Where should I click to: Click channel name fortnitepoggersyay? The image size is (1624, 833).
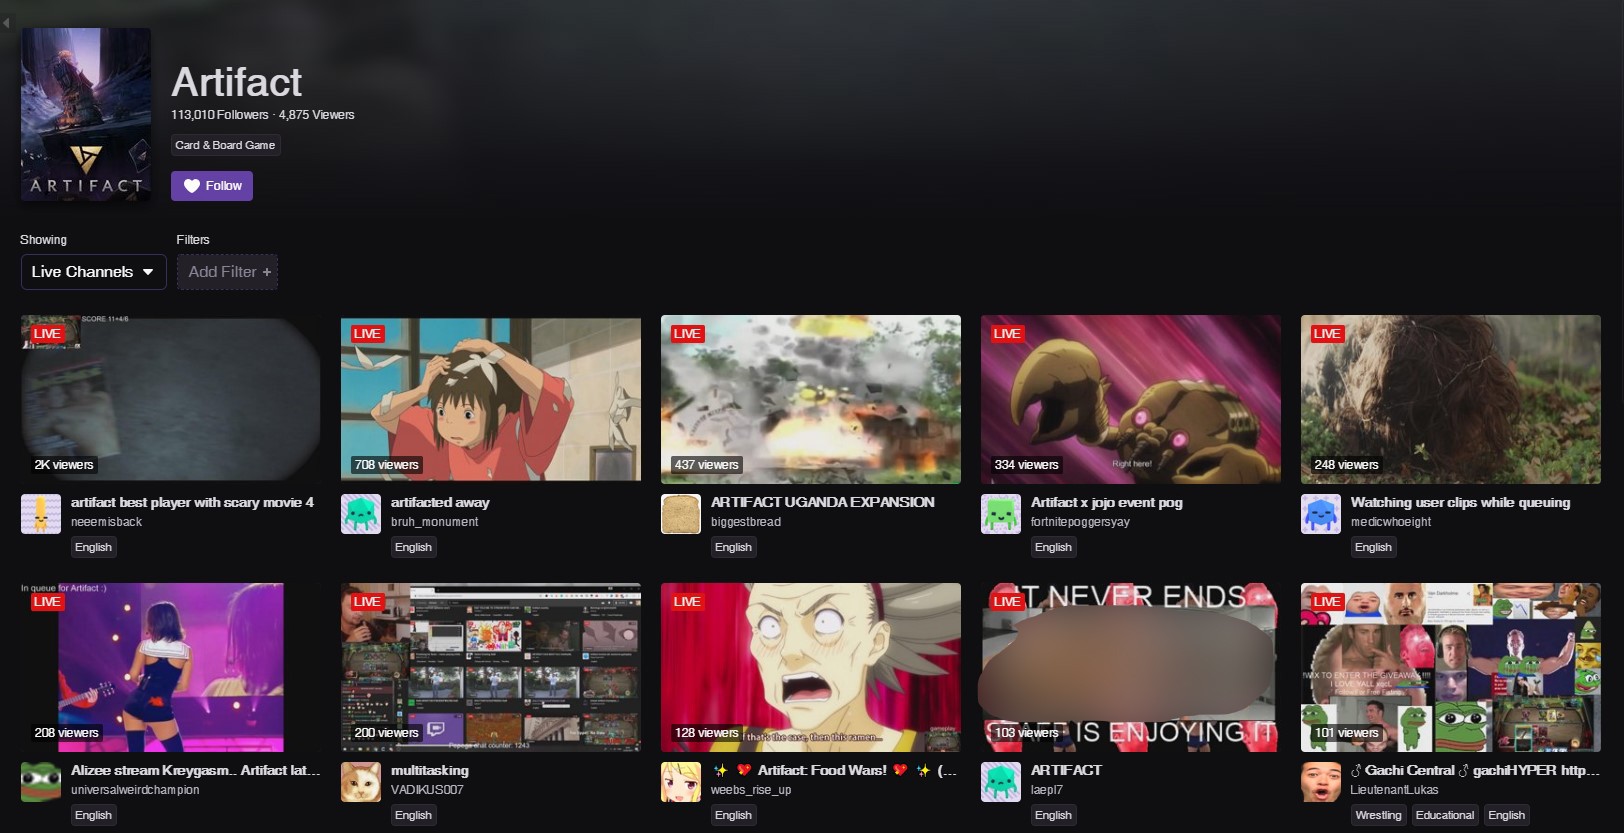pyautogui.click(x=1080, y=522)
